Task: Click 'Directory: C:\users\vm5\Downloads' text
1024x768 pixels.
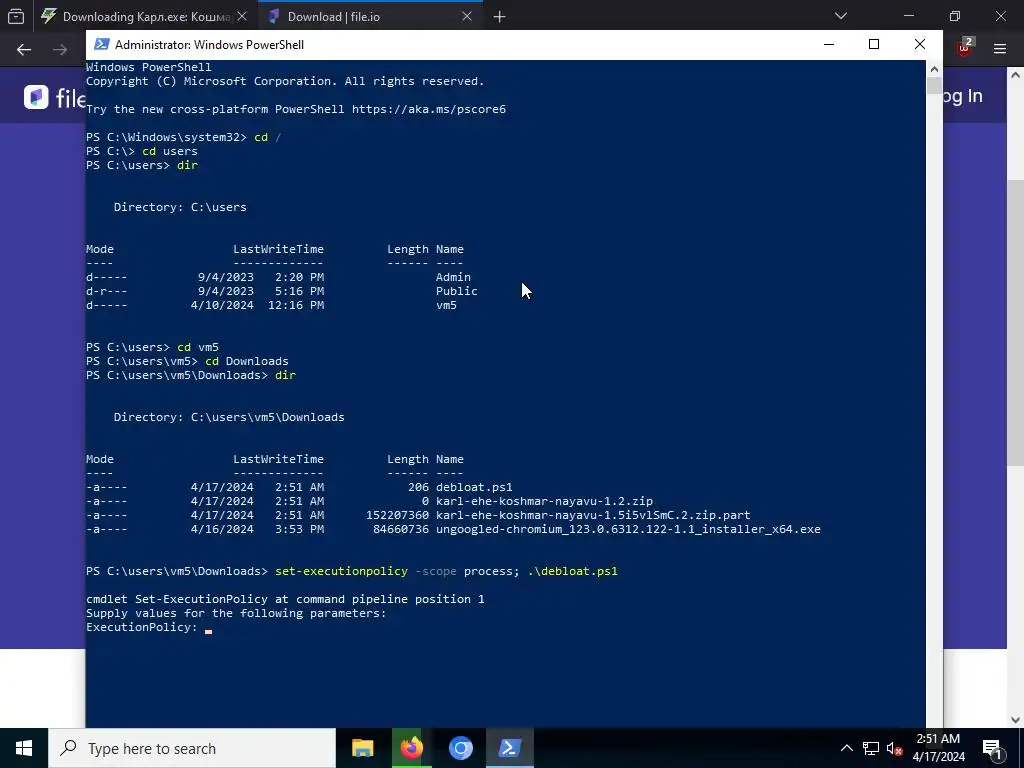Action: tap(229, 417)
